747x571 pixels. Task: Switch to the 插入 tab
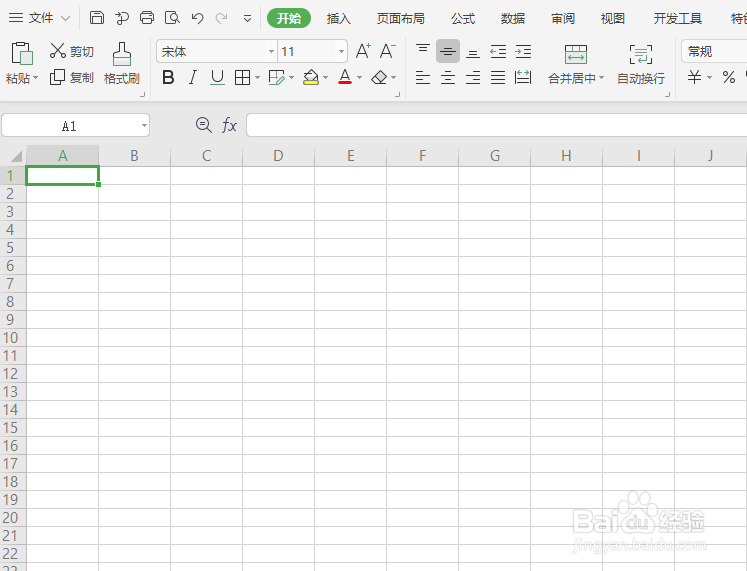[x=339, y=19]
